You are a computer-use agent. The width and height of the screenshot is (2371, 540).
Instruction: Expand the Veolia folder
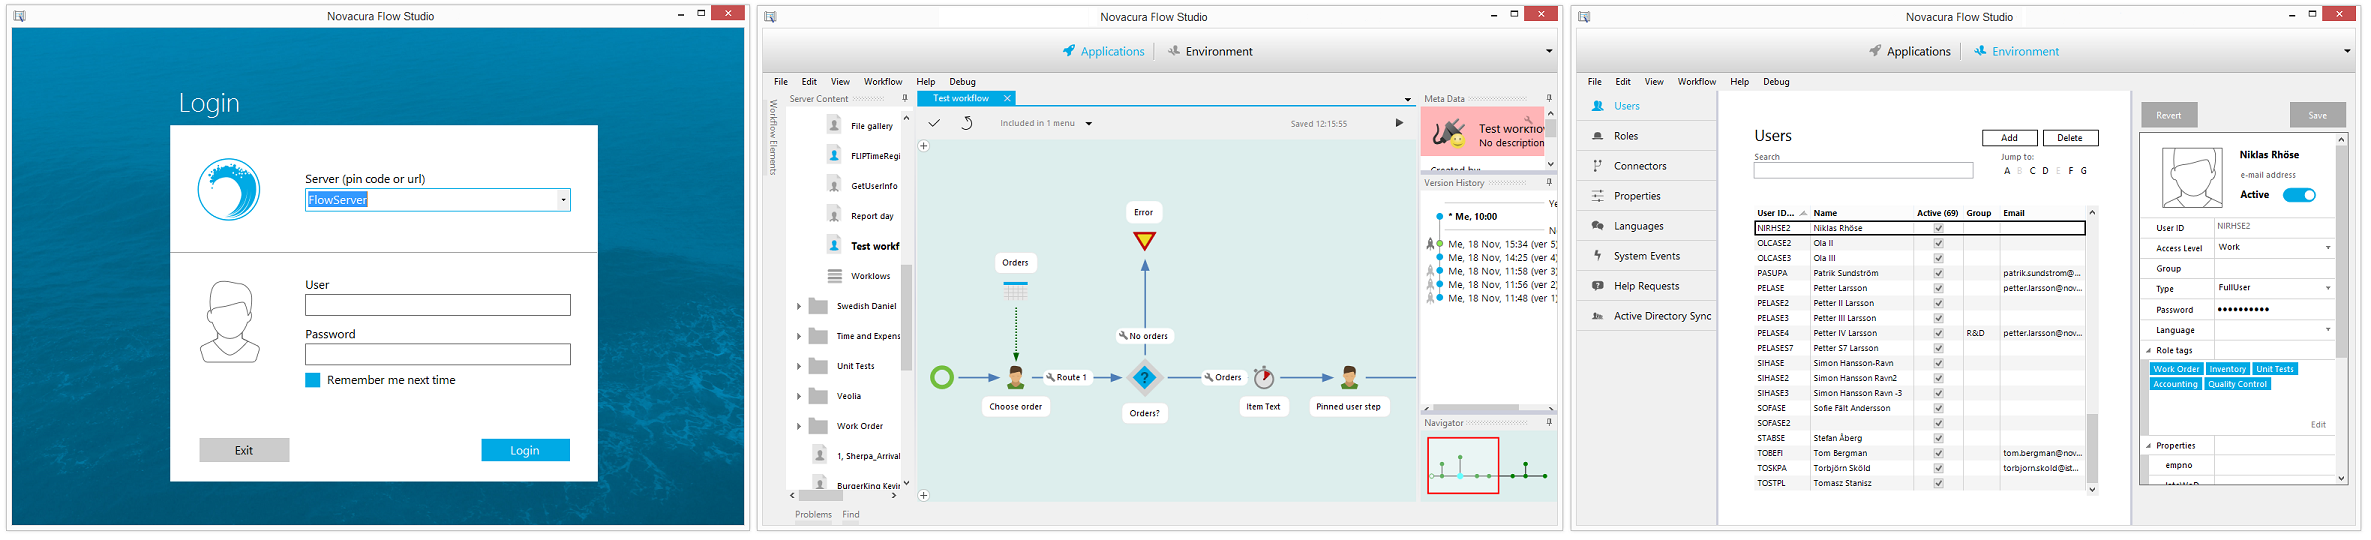tap(799, 396)
